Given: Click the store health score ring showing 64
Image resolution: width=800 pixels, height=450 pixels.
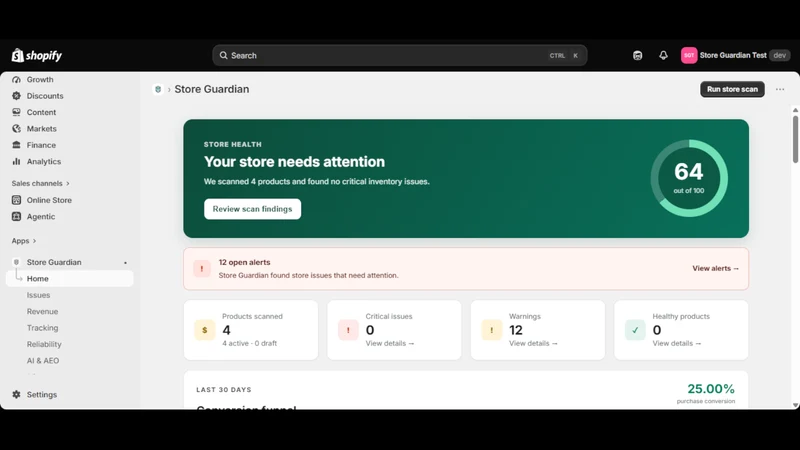Looking at the screenshot, I should (x=689, y=178).
